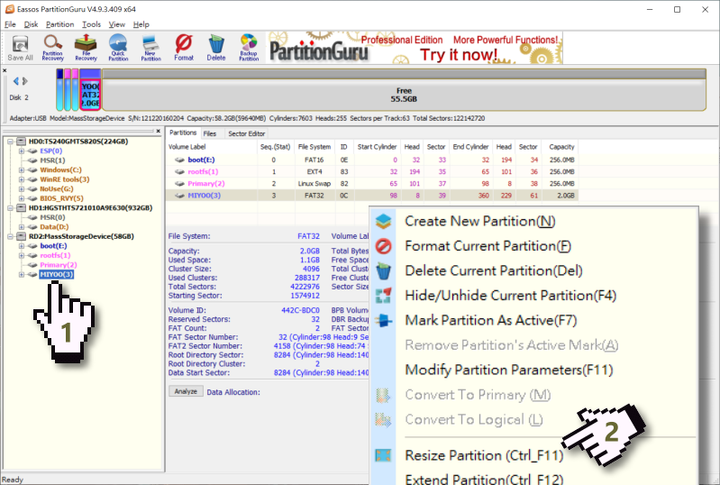Choose Delete Current Partition(Del)

[494, 271]
